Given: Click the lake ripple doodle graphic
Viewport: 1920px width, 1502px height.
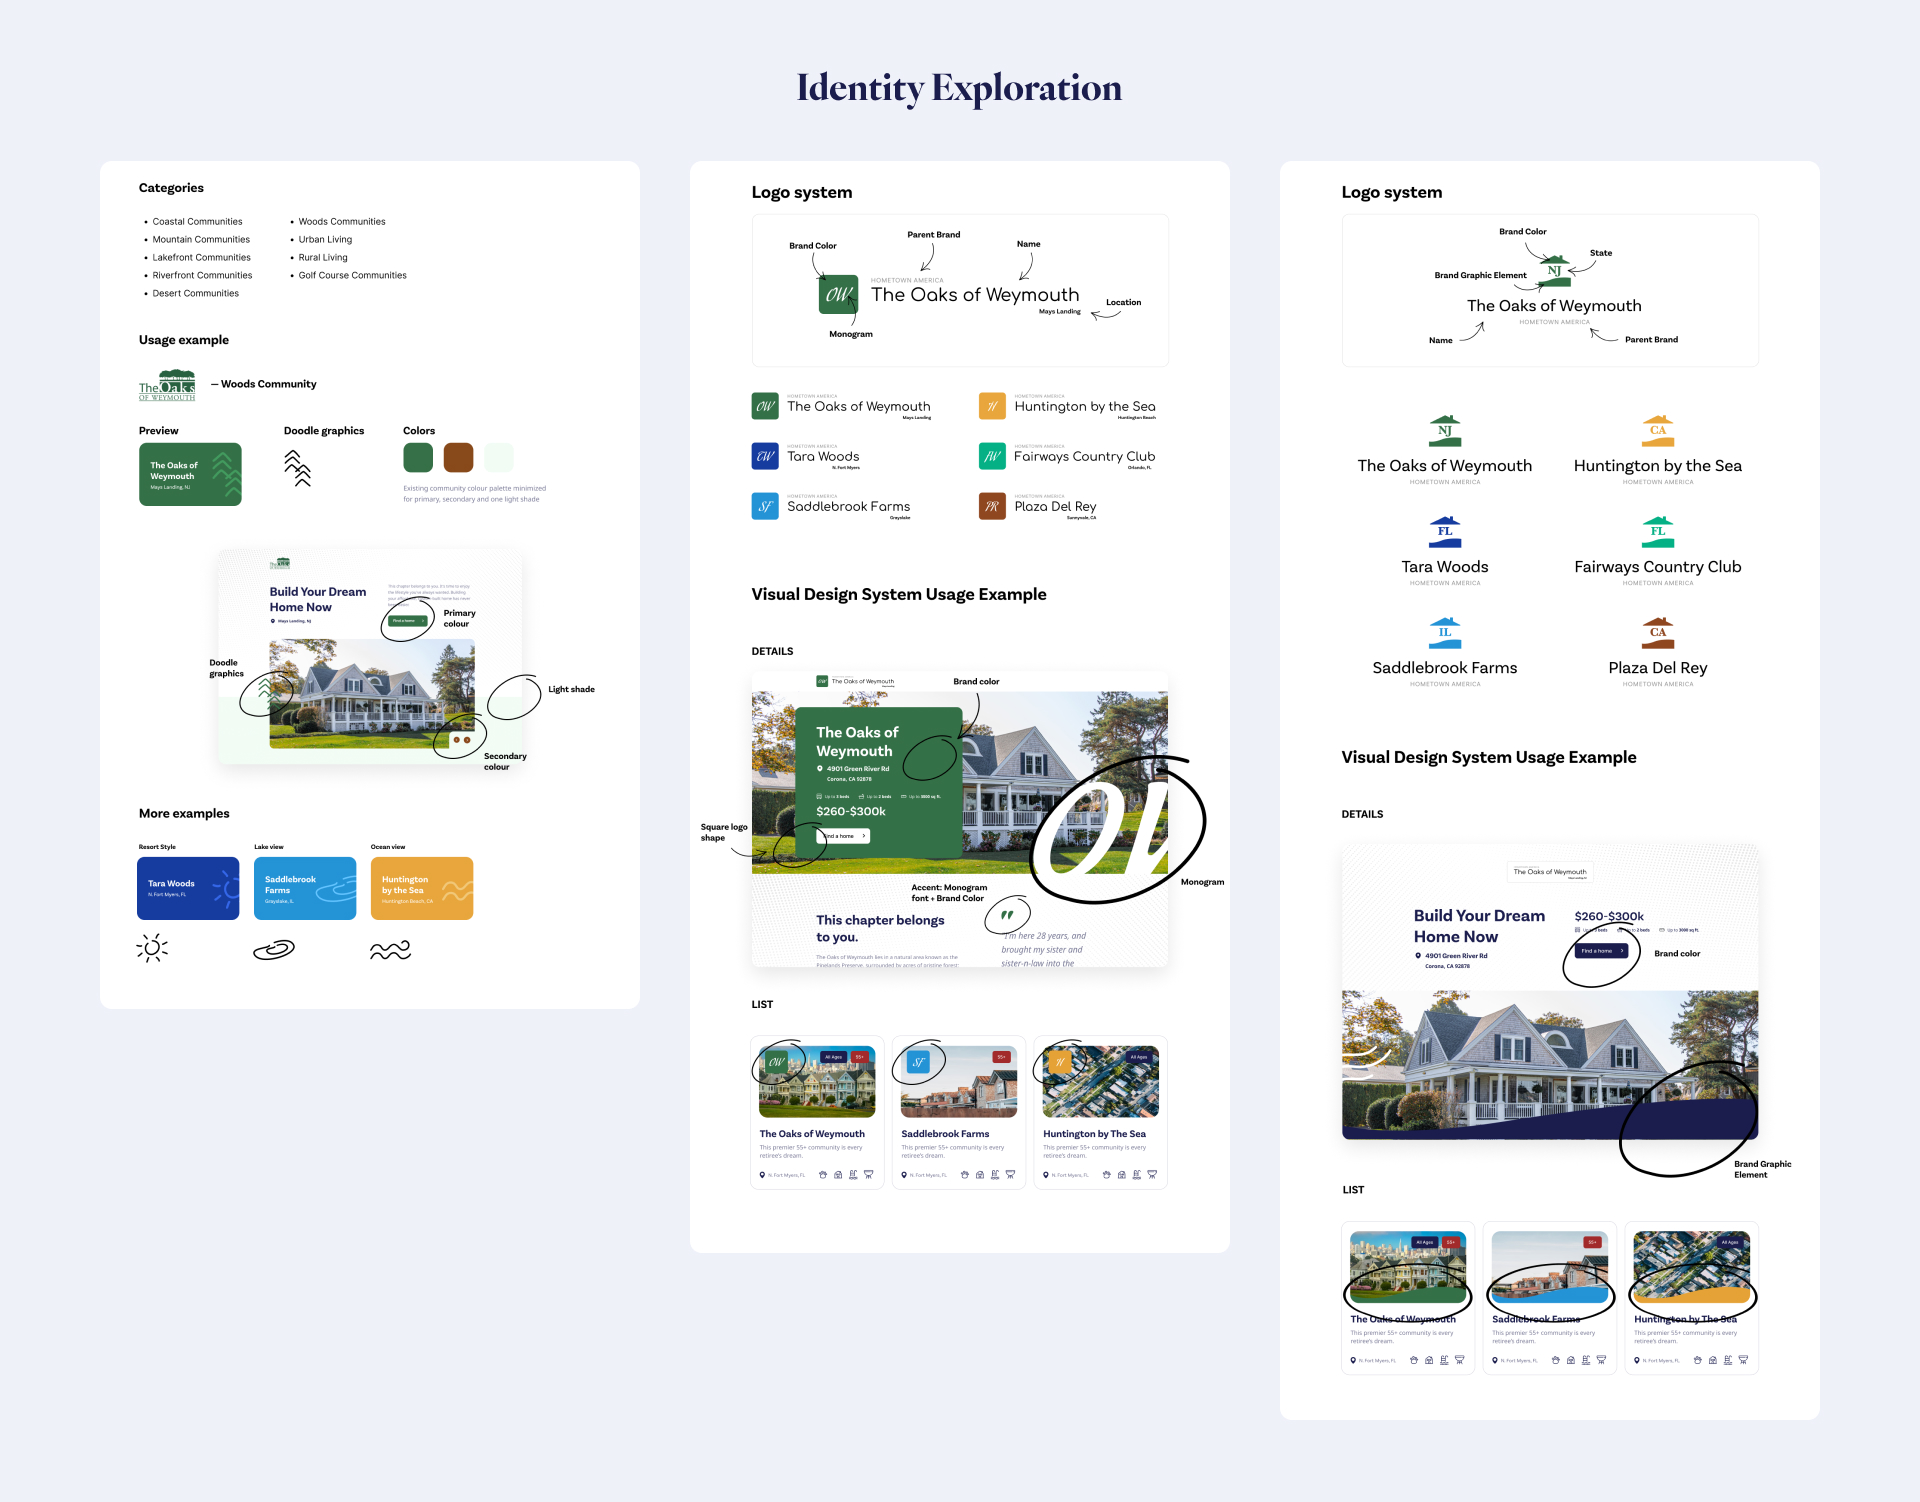Looking at the screenshot, I should (274, 949).
